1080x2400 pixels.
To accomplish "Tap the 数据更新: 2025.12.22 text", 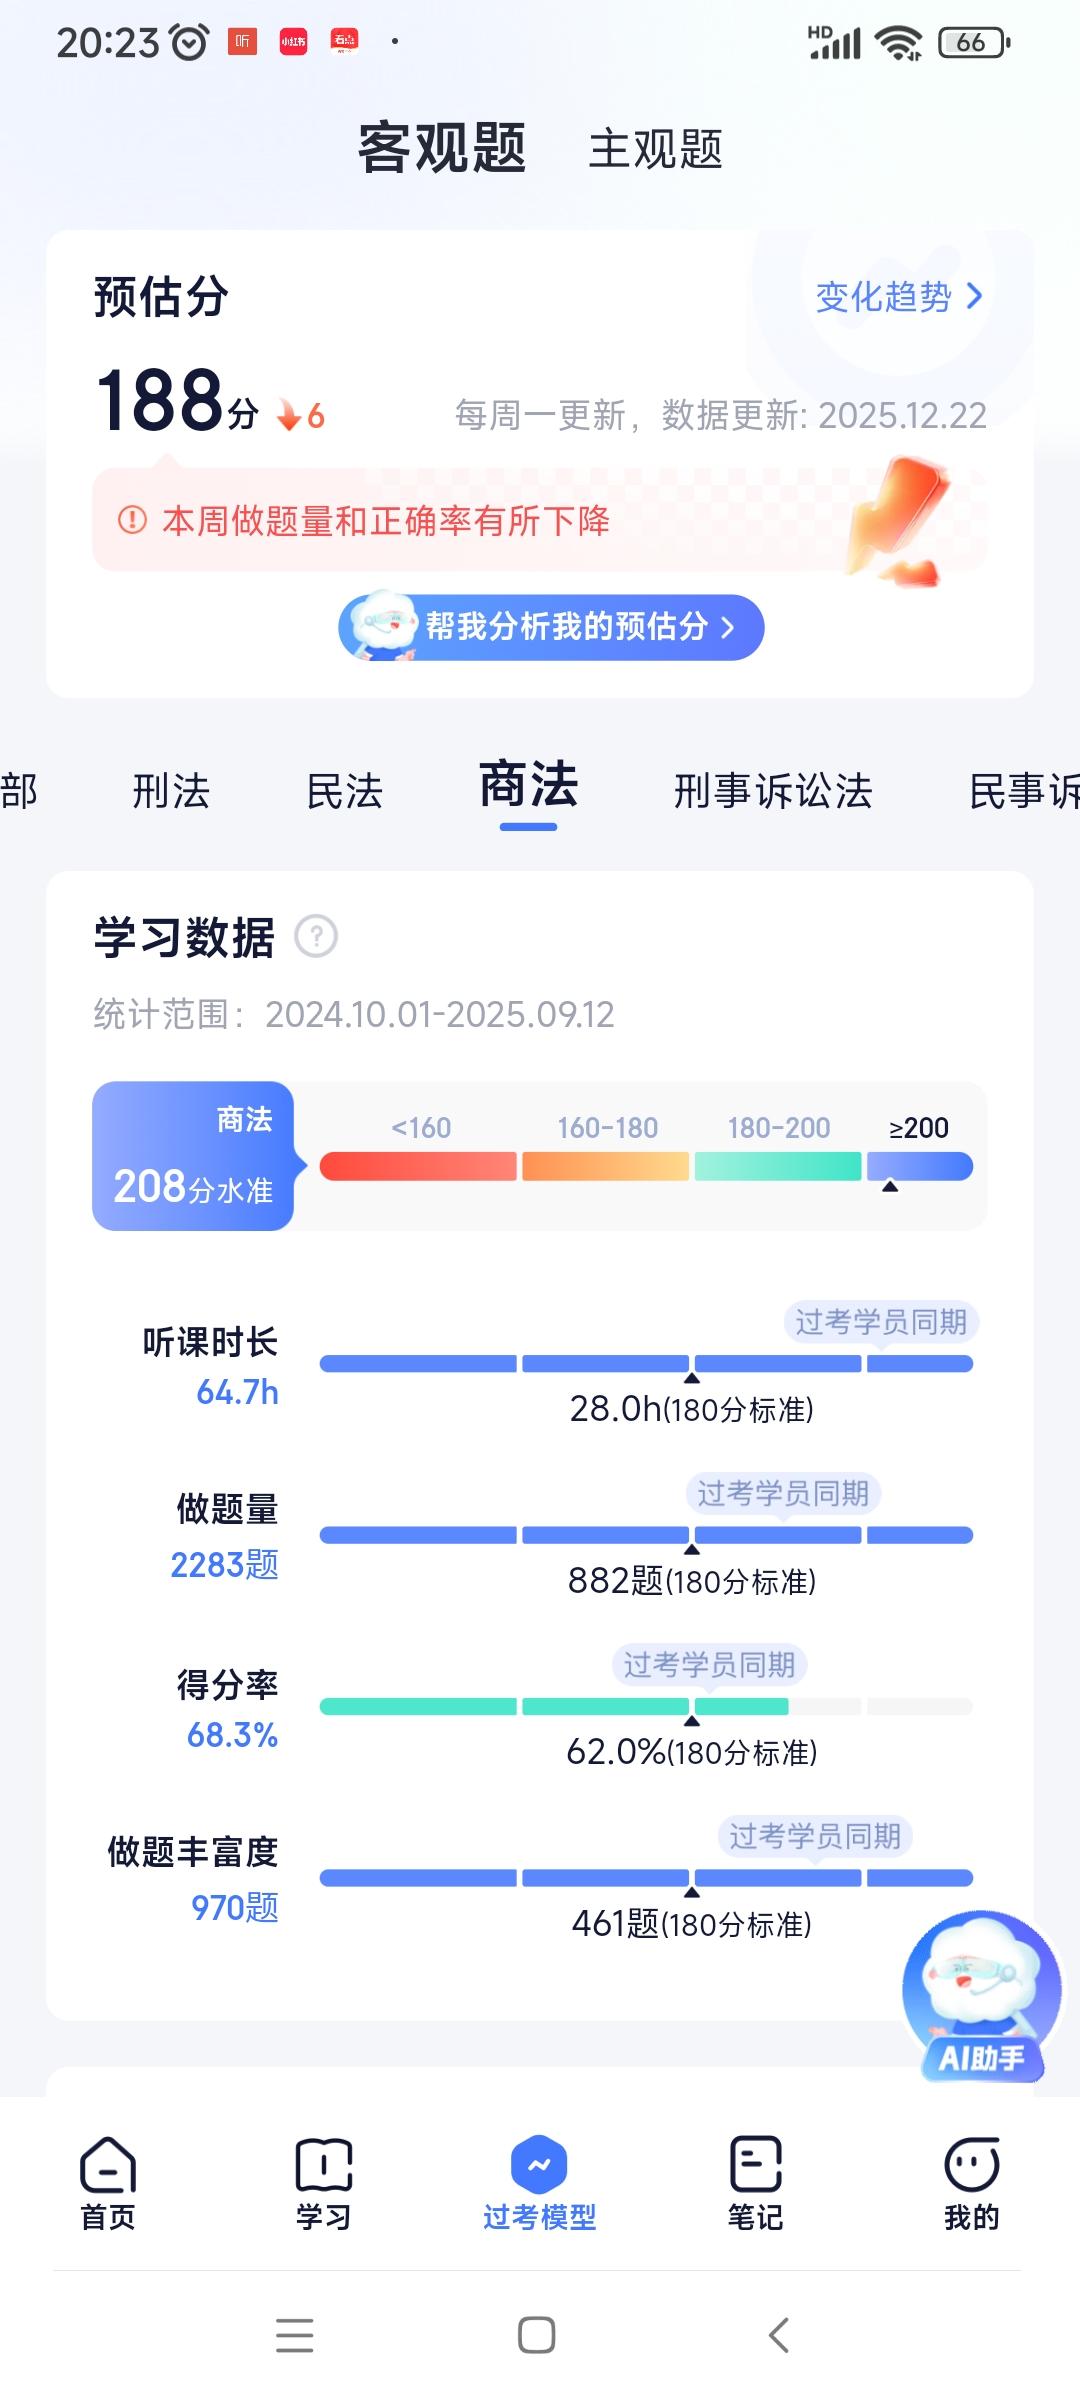I will [824, 415].
